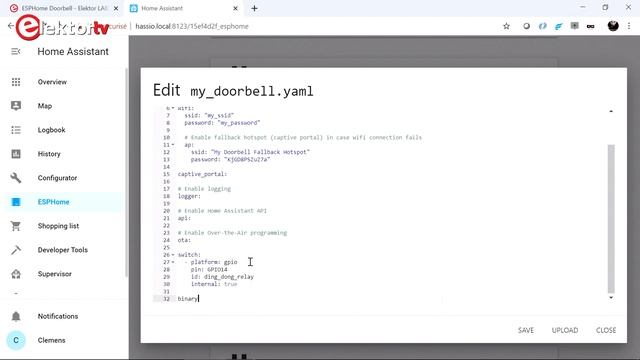
Task: Collapse the ap: block on line 11
Action: [173, 145]
